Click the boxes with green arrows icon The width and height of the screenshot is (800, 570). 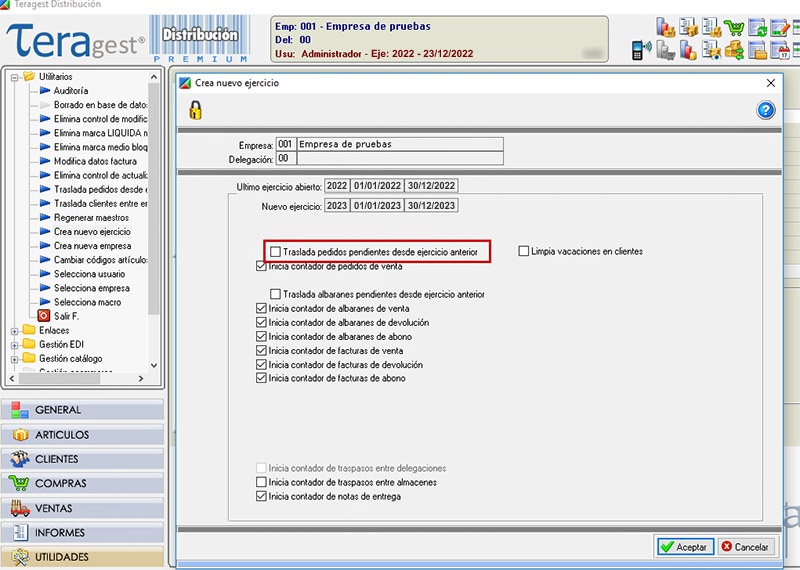pyautogui.click(x=734, y=50)
